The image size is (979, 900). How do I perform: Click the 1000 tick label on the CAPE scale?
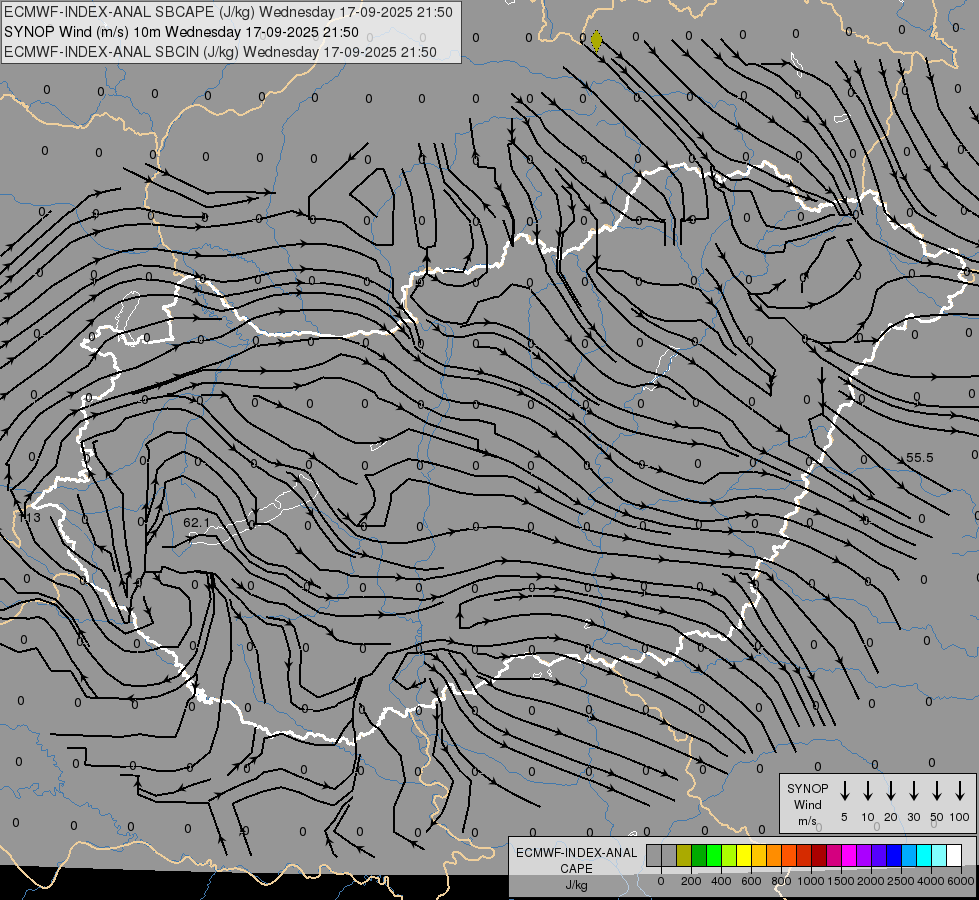tap(810, 881)
